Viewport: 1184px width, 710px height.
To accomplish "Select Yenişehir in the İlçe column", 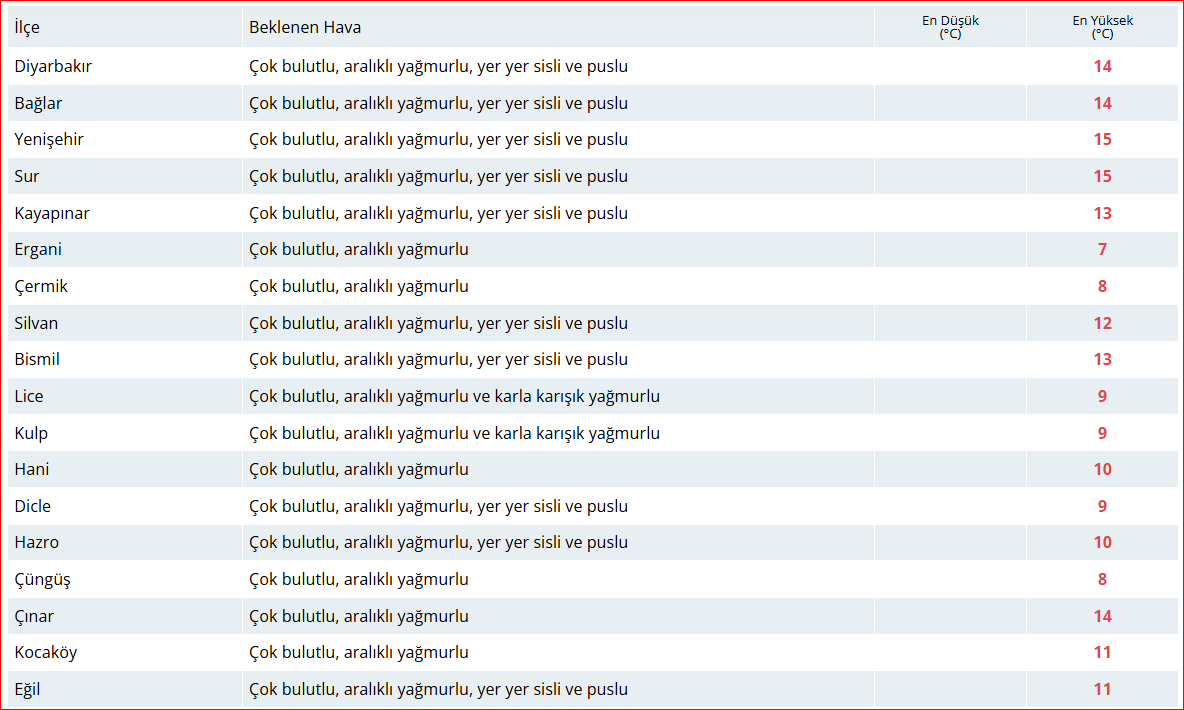I will point(49,140).
